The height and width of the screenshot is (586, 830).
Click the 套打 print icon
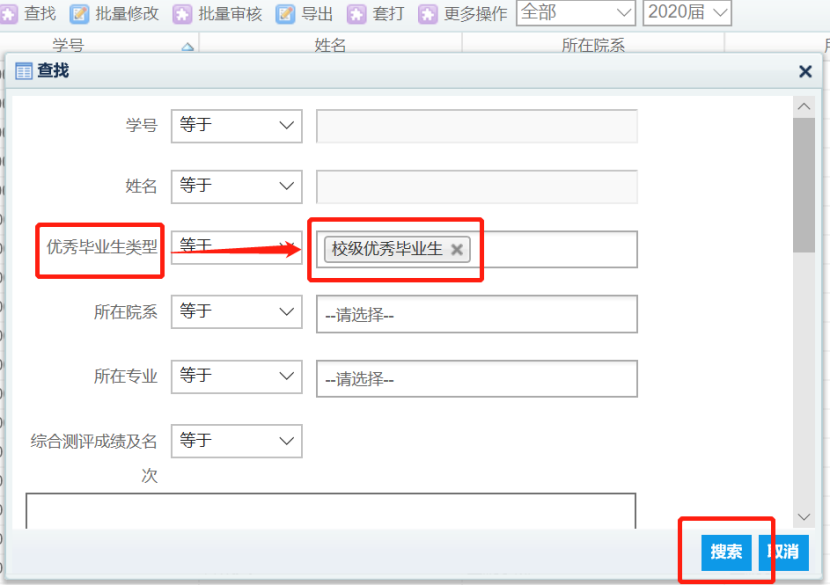357,14
